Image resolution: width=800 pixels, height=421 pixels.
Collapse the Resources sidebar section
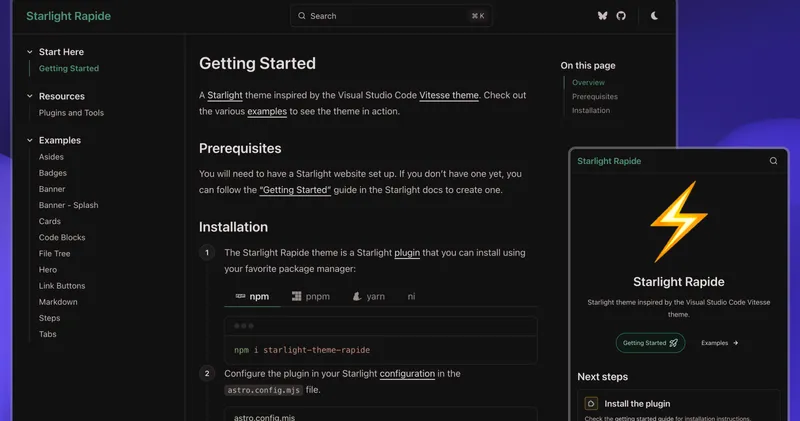click(x=30, y=97)
